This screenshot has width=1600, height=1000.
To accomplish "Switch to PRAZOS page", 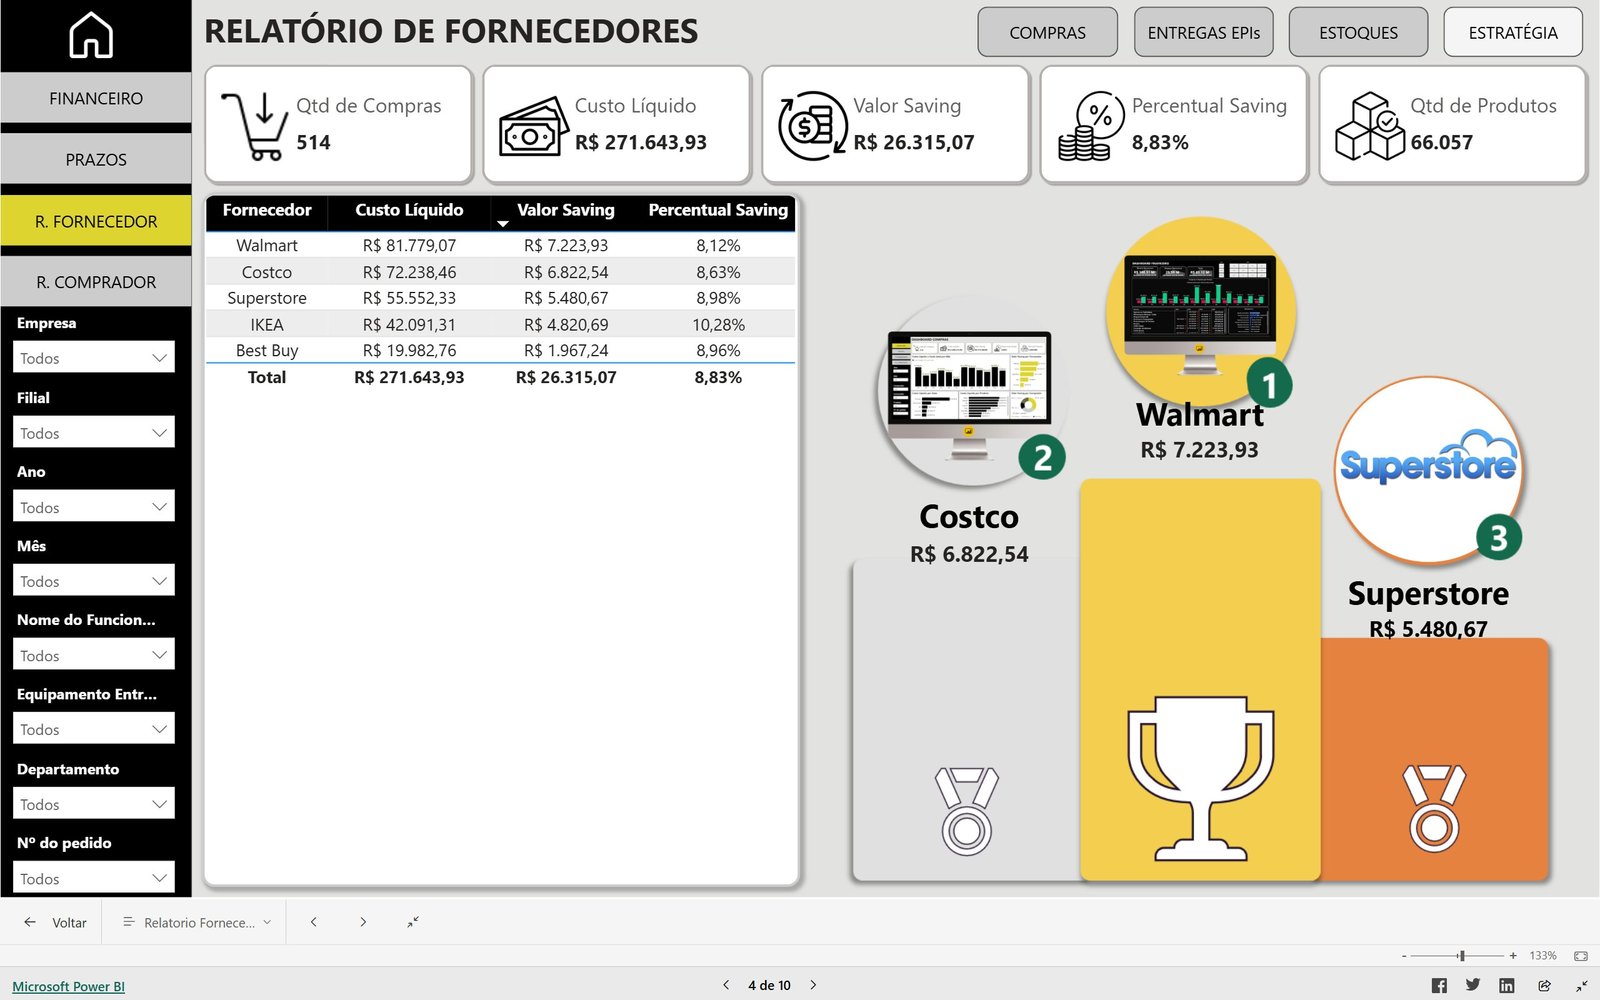I will 96,159.
